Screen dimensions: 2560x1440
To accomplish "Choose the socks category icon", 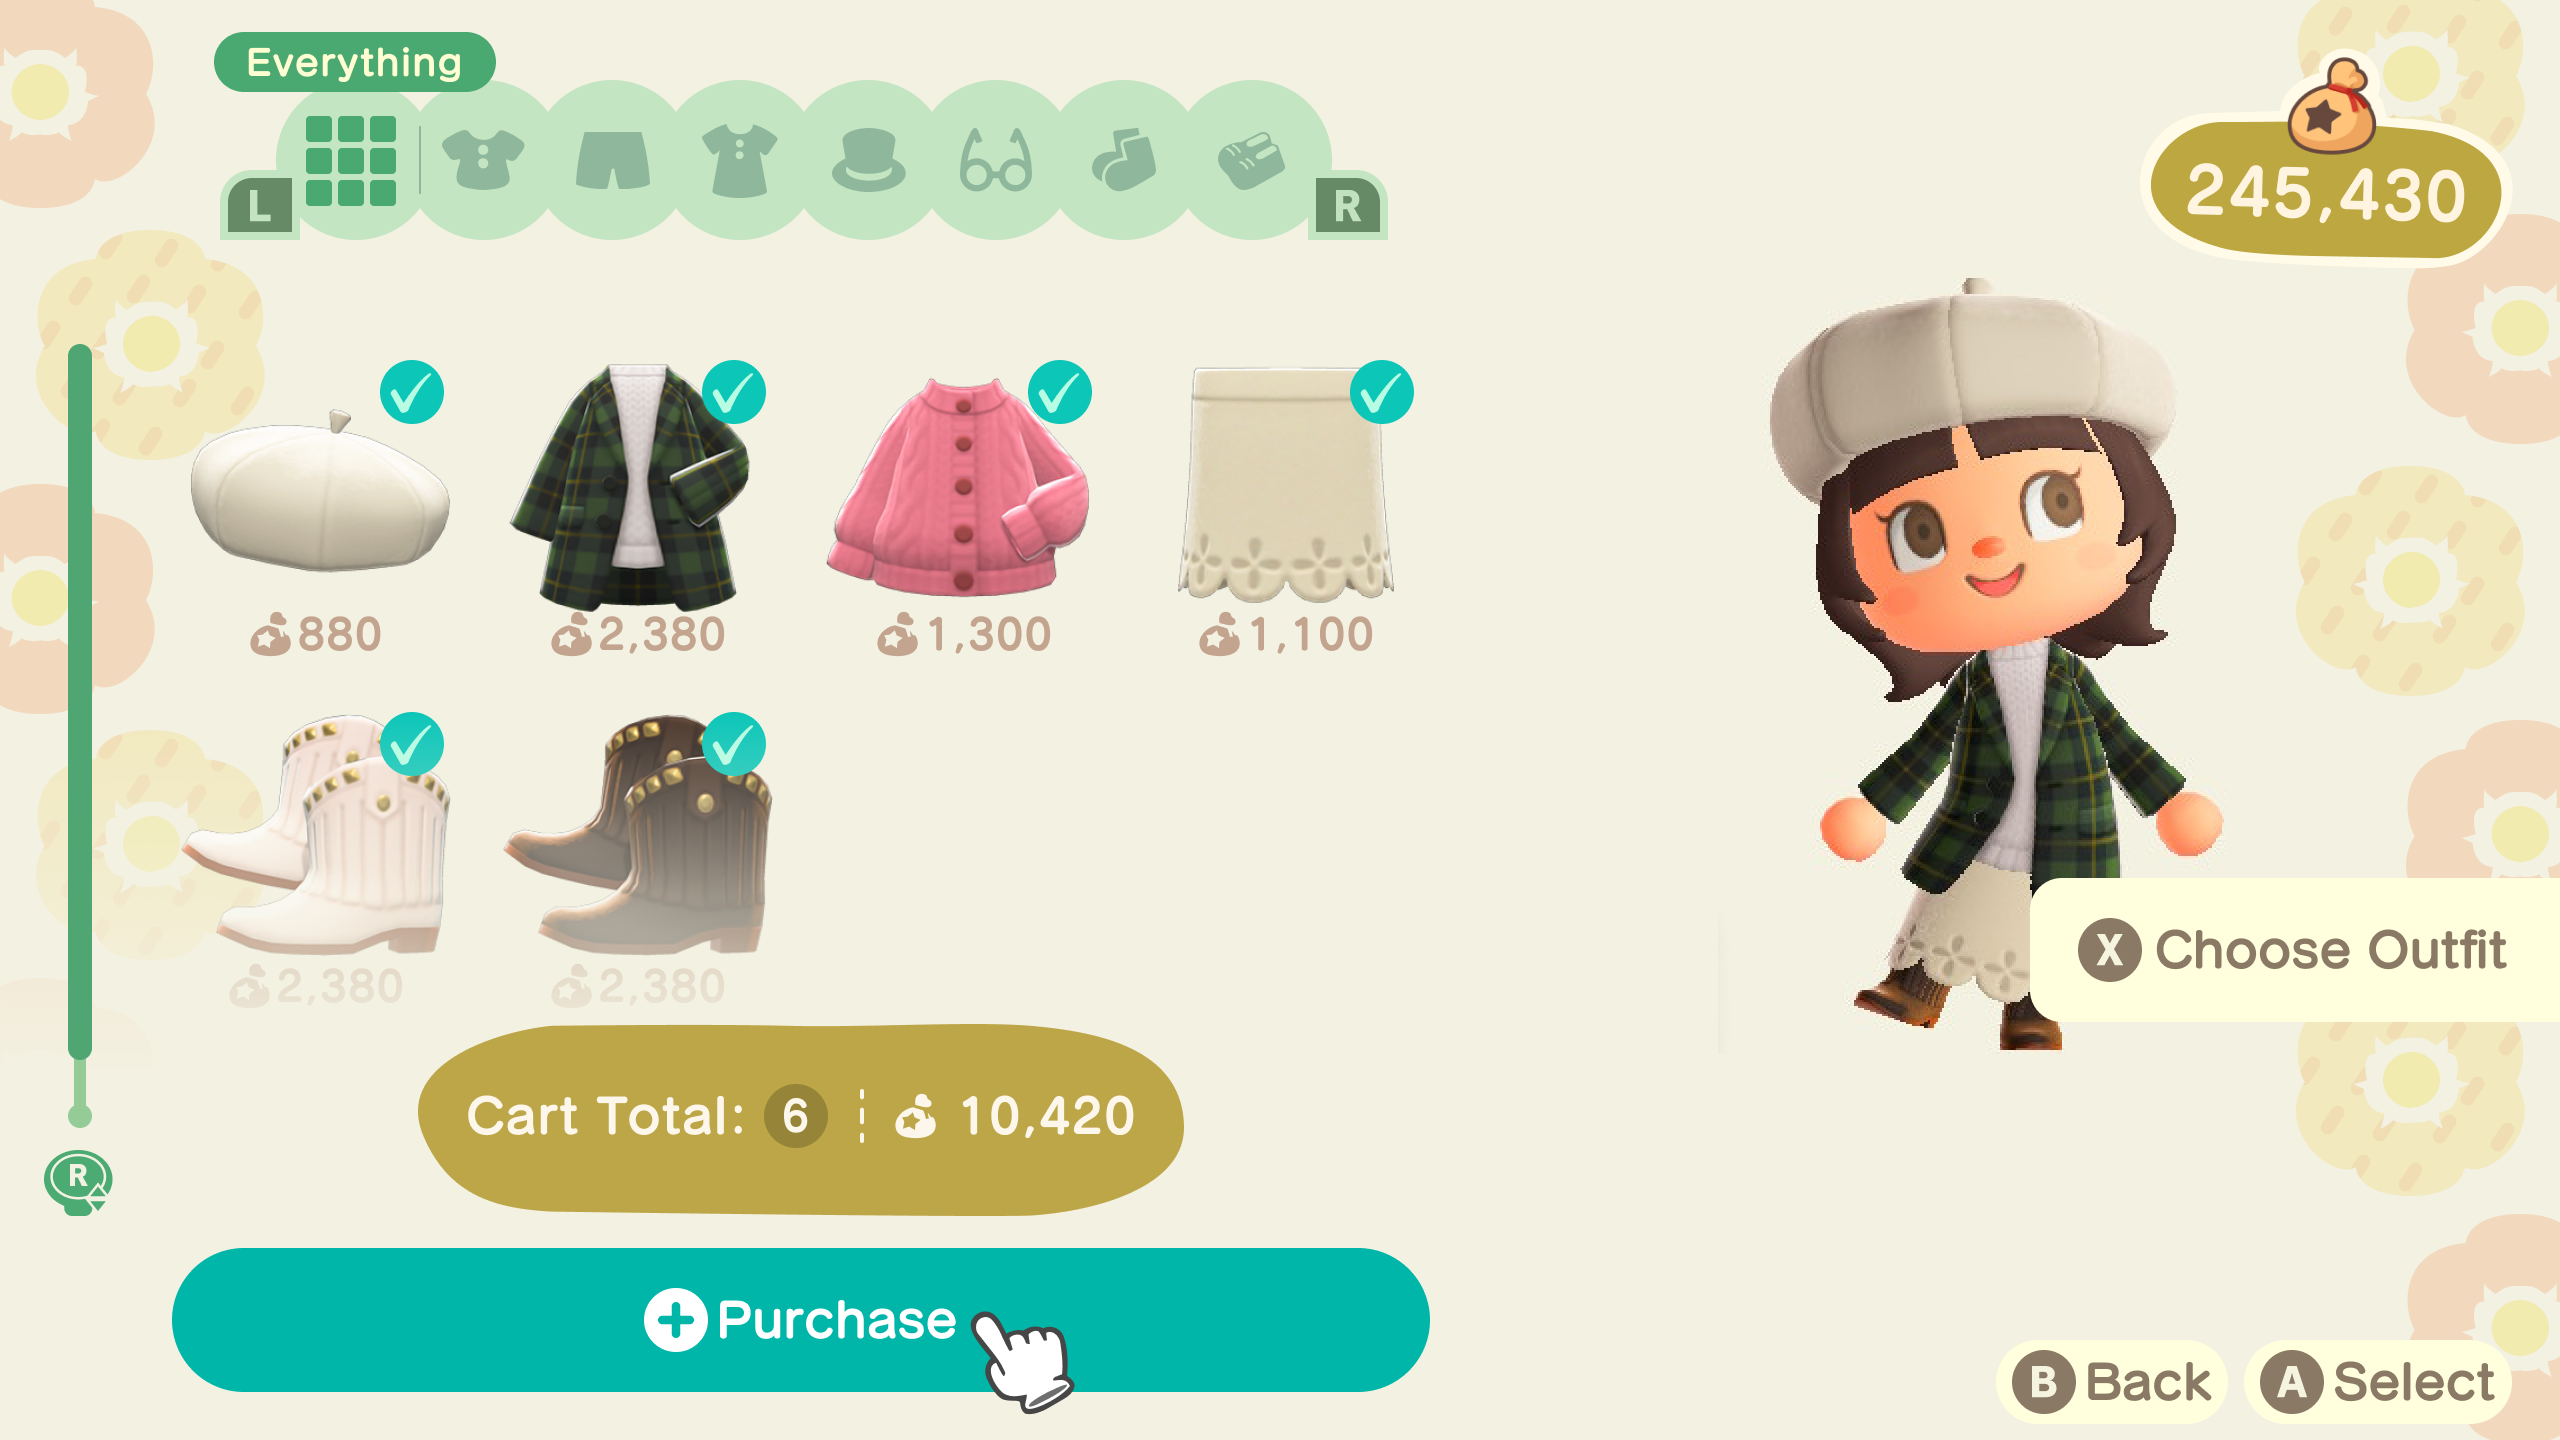I will tap(1124, 160).
